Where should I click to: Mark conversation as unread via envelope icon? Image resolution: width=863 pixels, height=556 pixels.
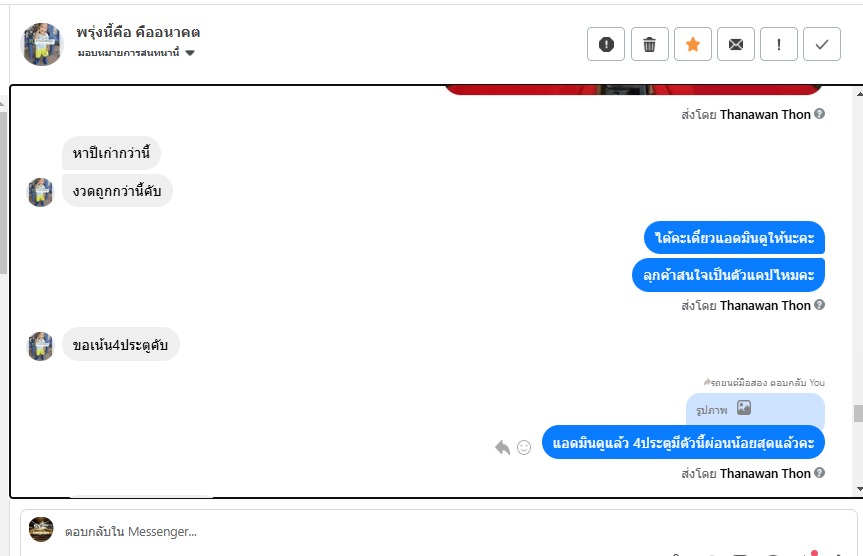click(736, 44)
